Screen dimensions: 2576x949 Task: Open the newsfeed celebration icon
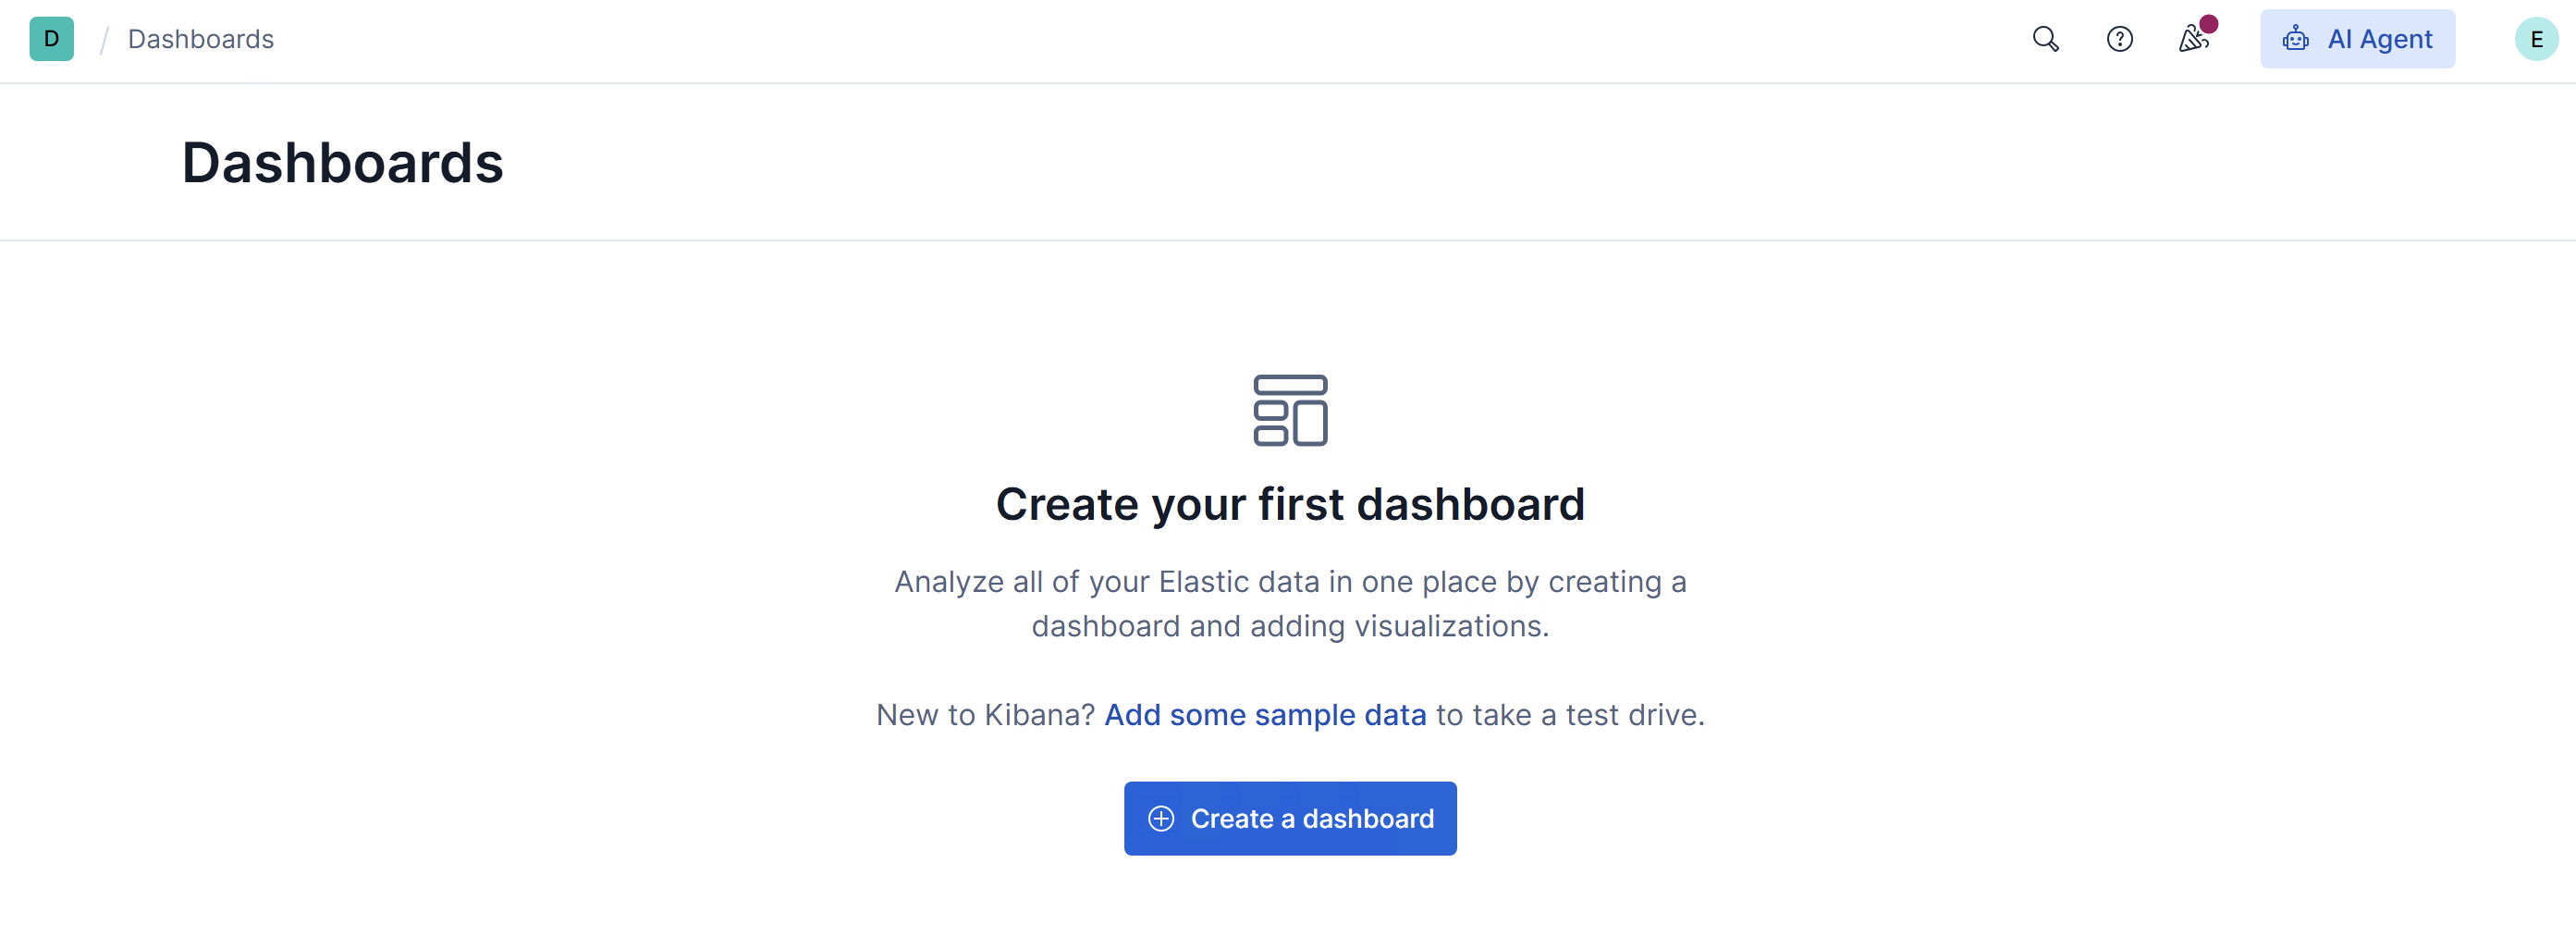(2192, 40)
